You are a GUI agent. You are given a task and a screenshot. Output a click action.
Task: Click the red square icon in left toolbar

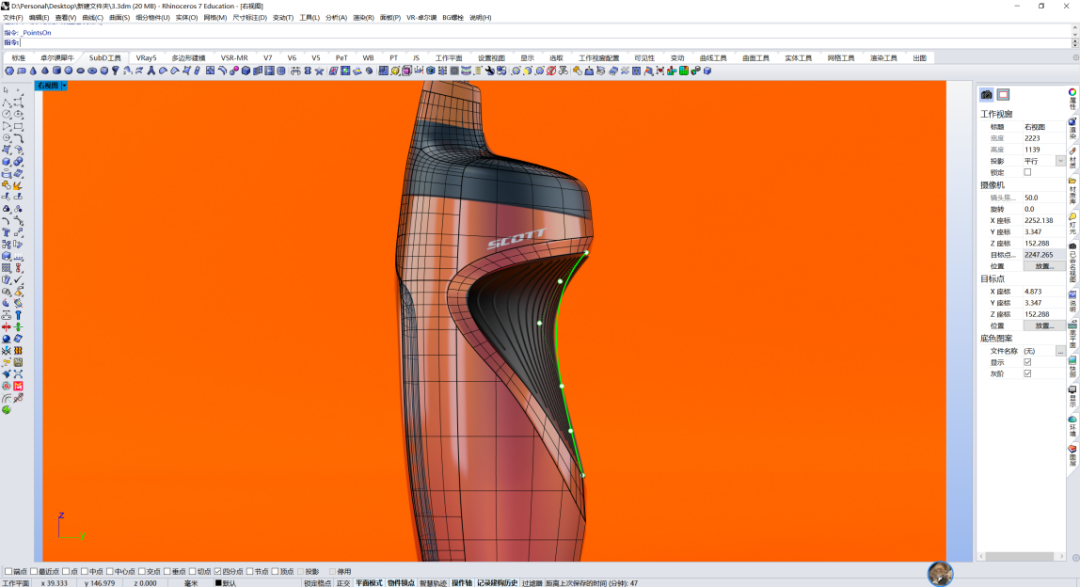point(18,386)
